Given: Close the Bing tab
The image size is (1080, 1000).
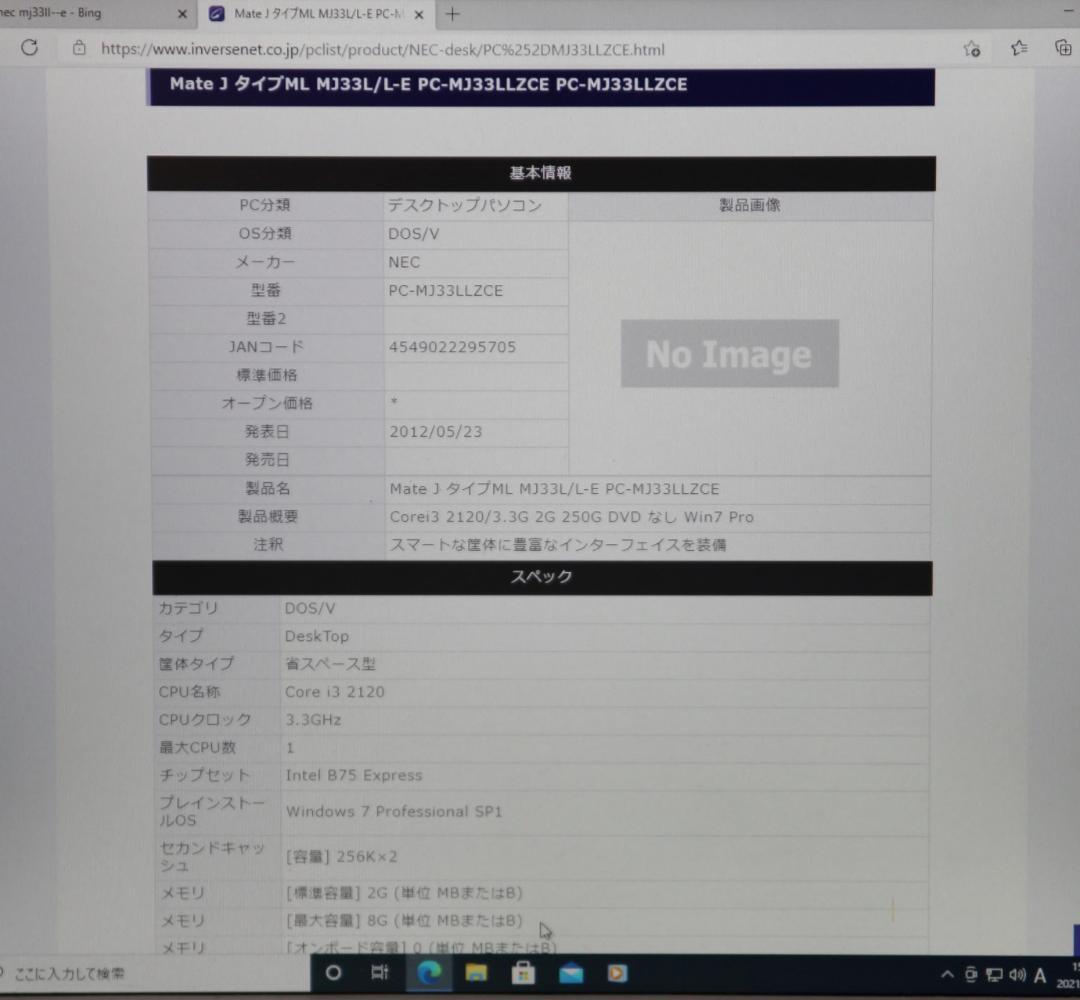Looking at the screenshot, I should click(182, 14).
